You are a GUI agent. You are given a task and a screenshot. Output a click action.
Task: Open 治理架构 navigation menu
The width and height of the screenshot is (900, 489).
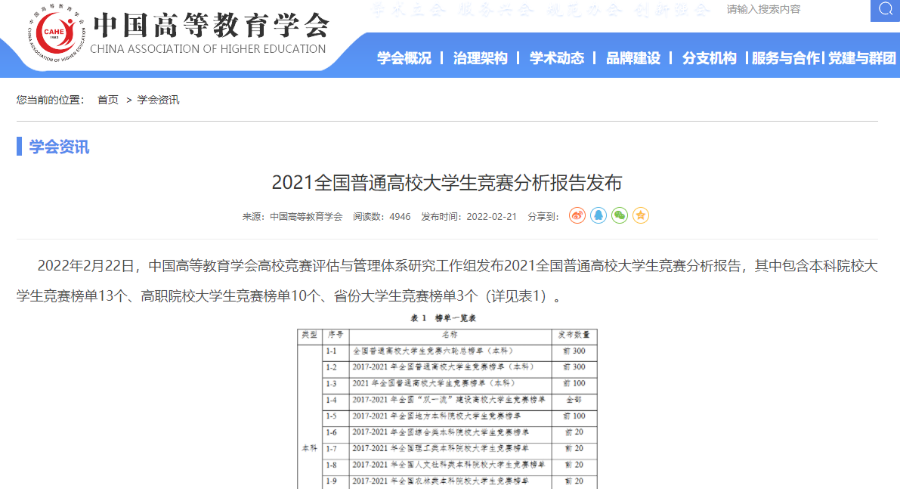point(480,58)
